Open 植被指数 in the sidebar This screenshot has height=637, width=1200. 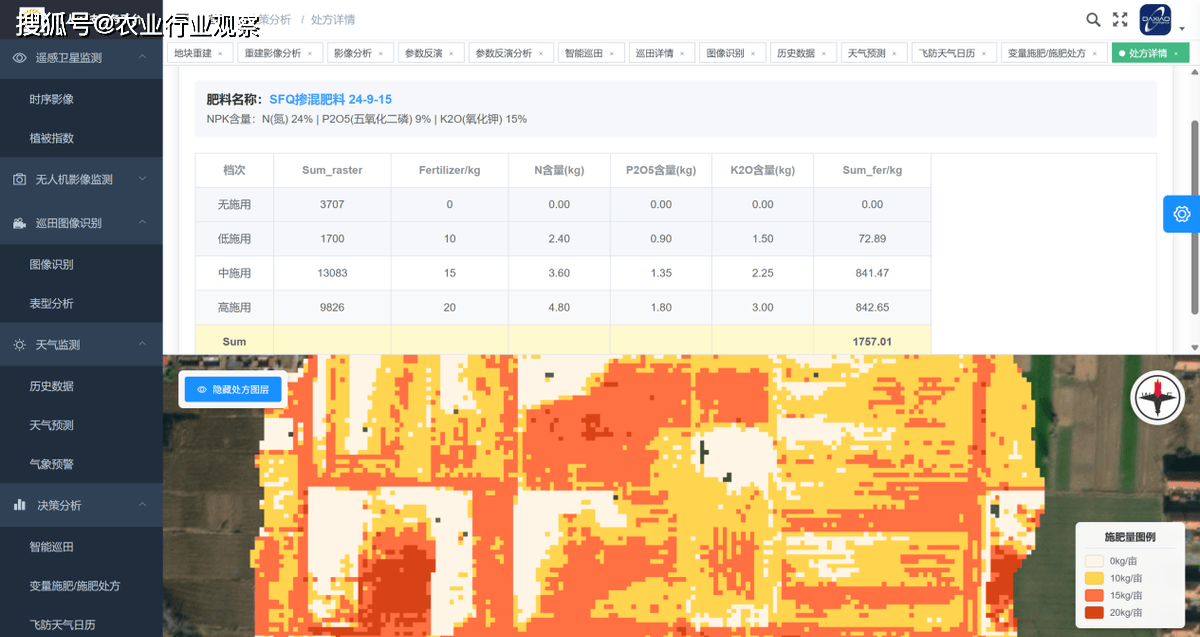(52, 139)
